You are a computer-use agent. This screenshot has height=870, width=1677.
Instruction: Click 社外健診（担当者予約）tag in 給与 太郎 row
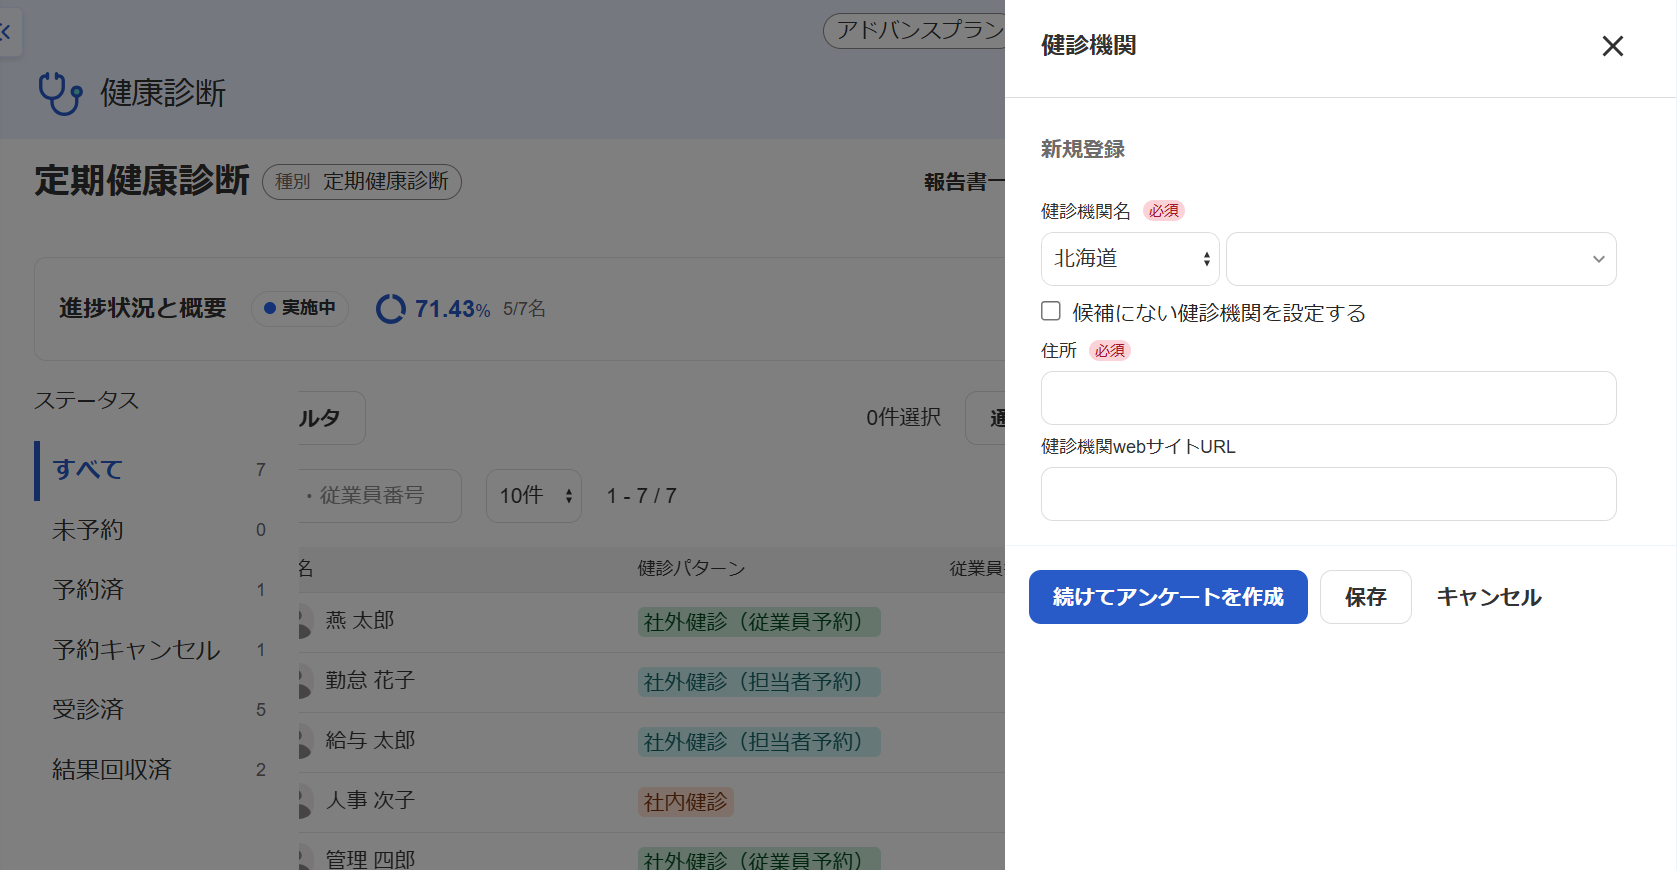click(x=759, y=742)
